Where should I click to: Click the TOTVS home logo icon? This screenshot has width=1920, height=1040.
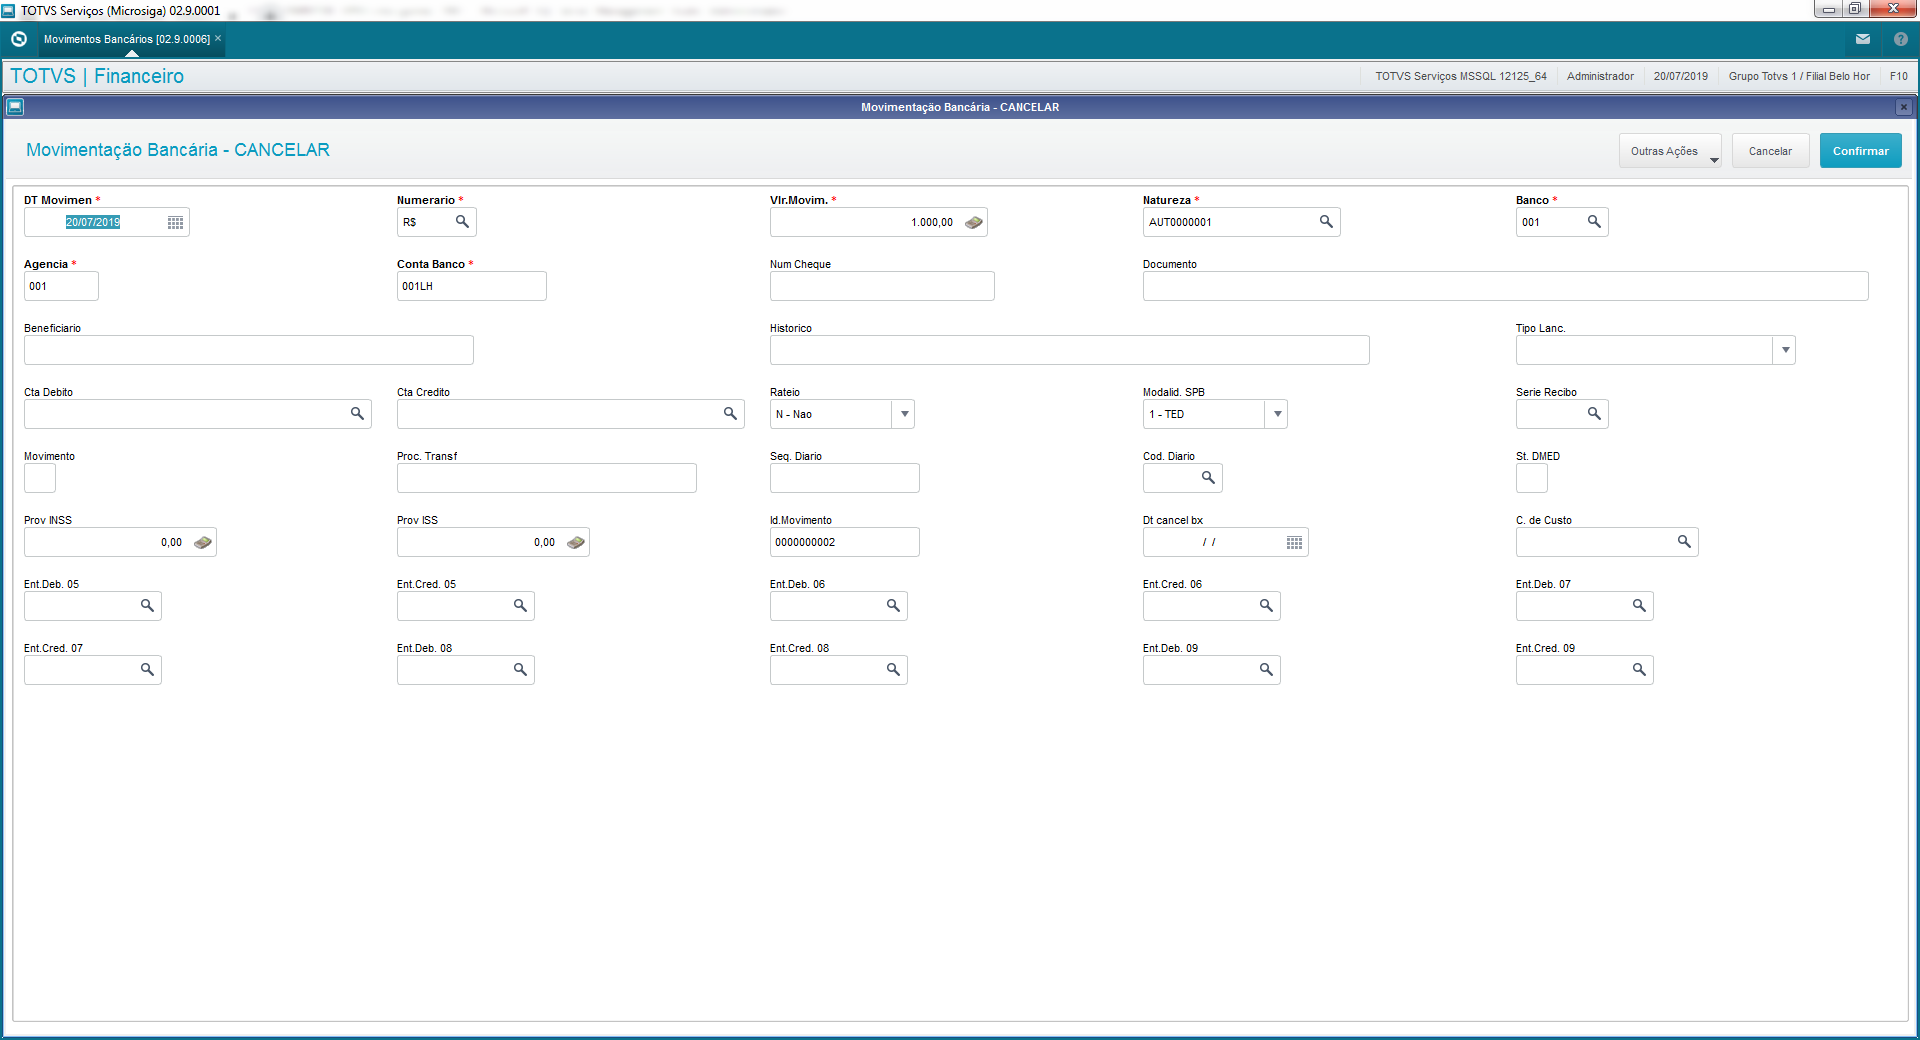click(18, 39)
